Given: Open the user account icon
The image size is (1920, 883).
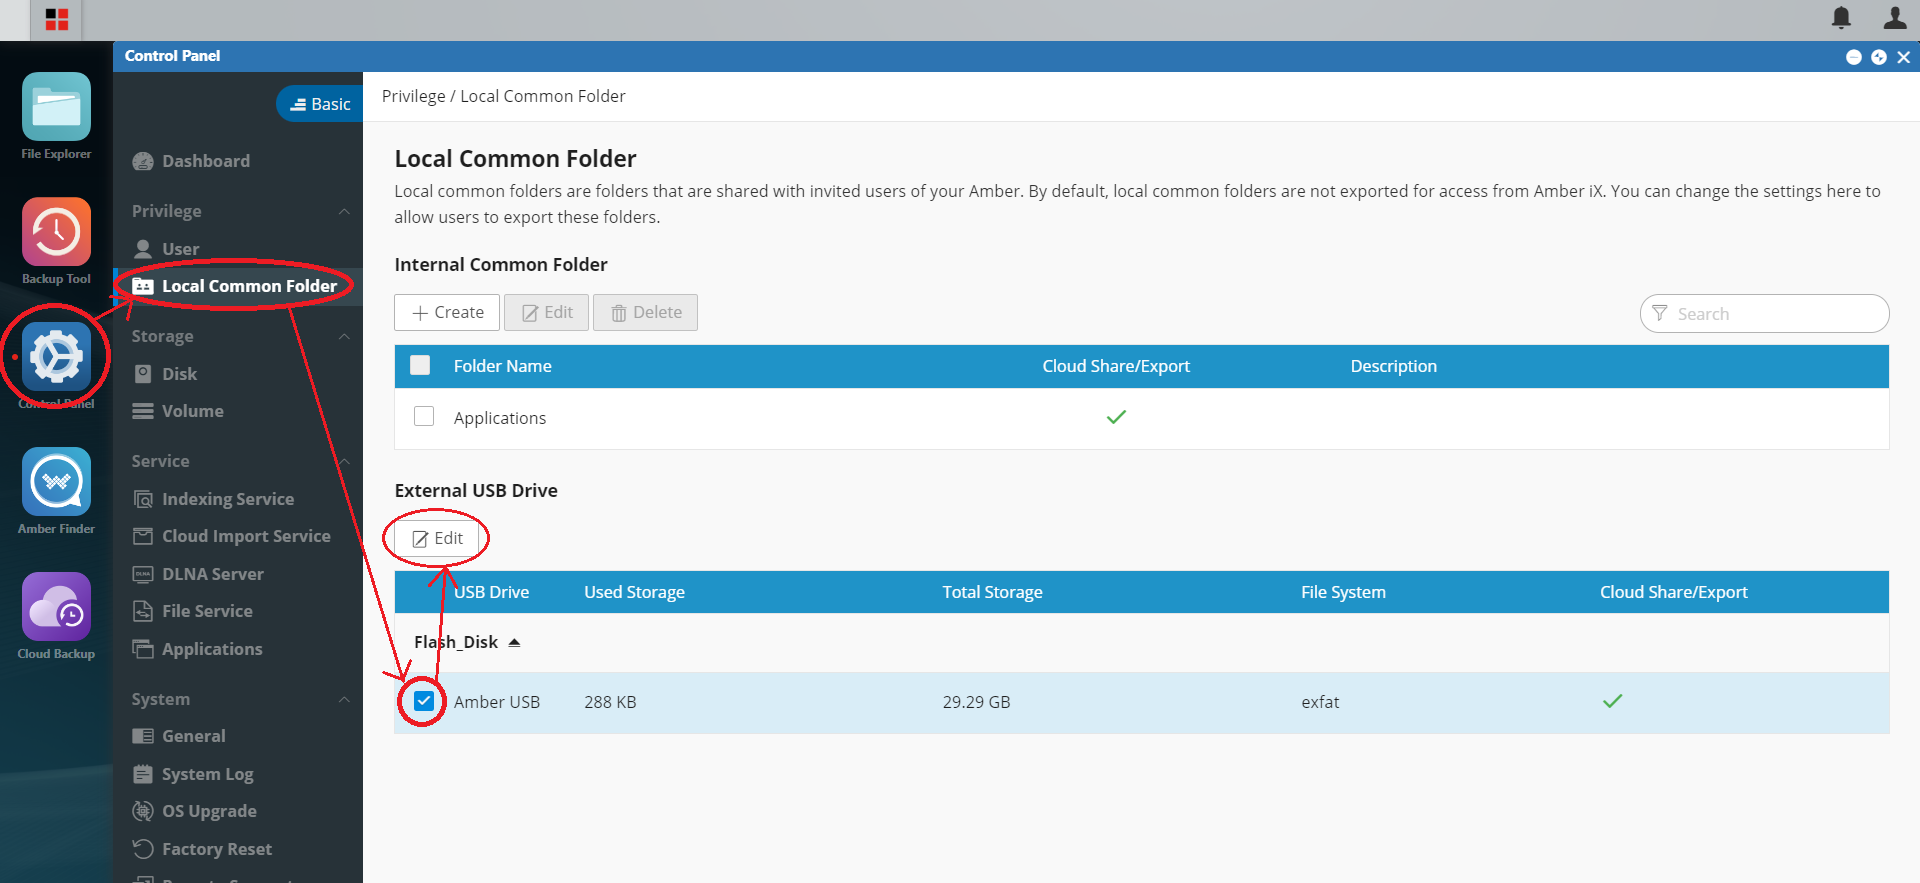Looking at the screenshot, I should [x=1894, y=18].
